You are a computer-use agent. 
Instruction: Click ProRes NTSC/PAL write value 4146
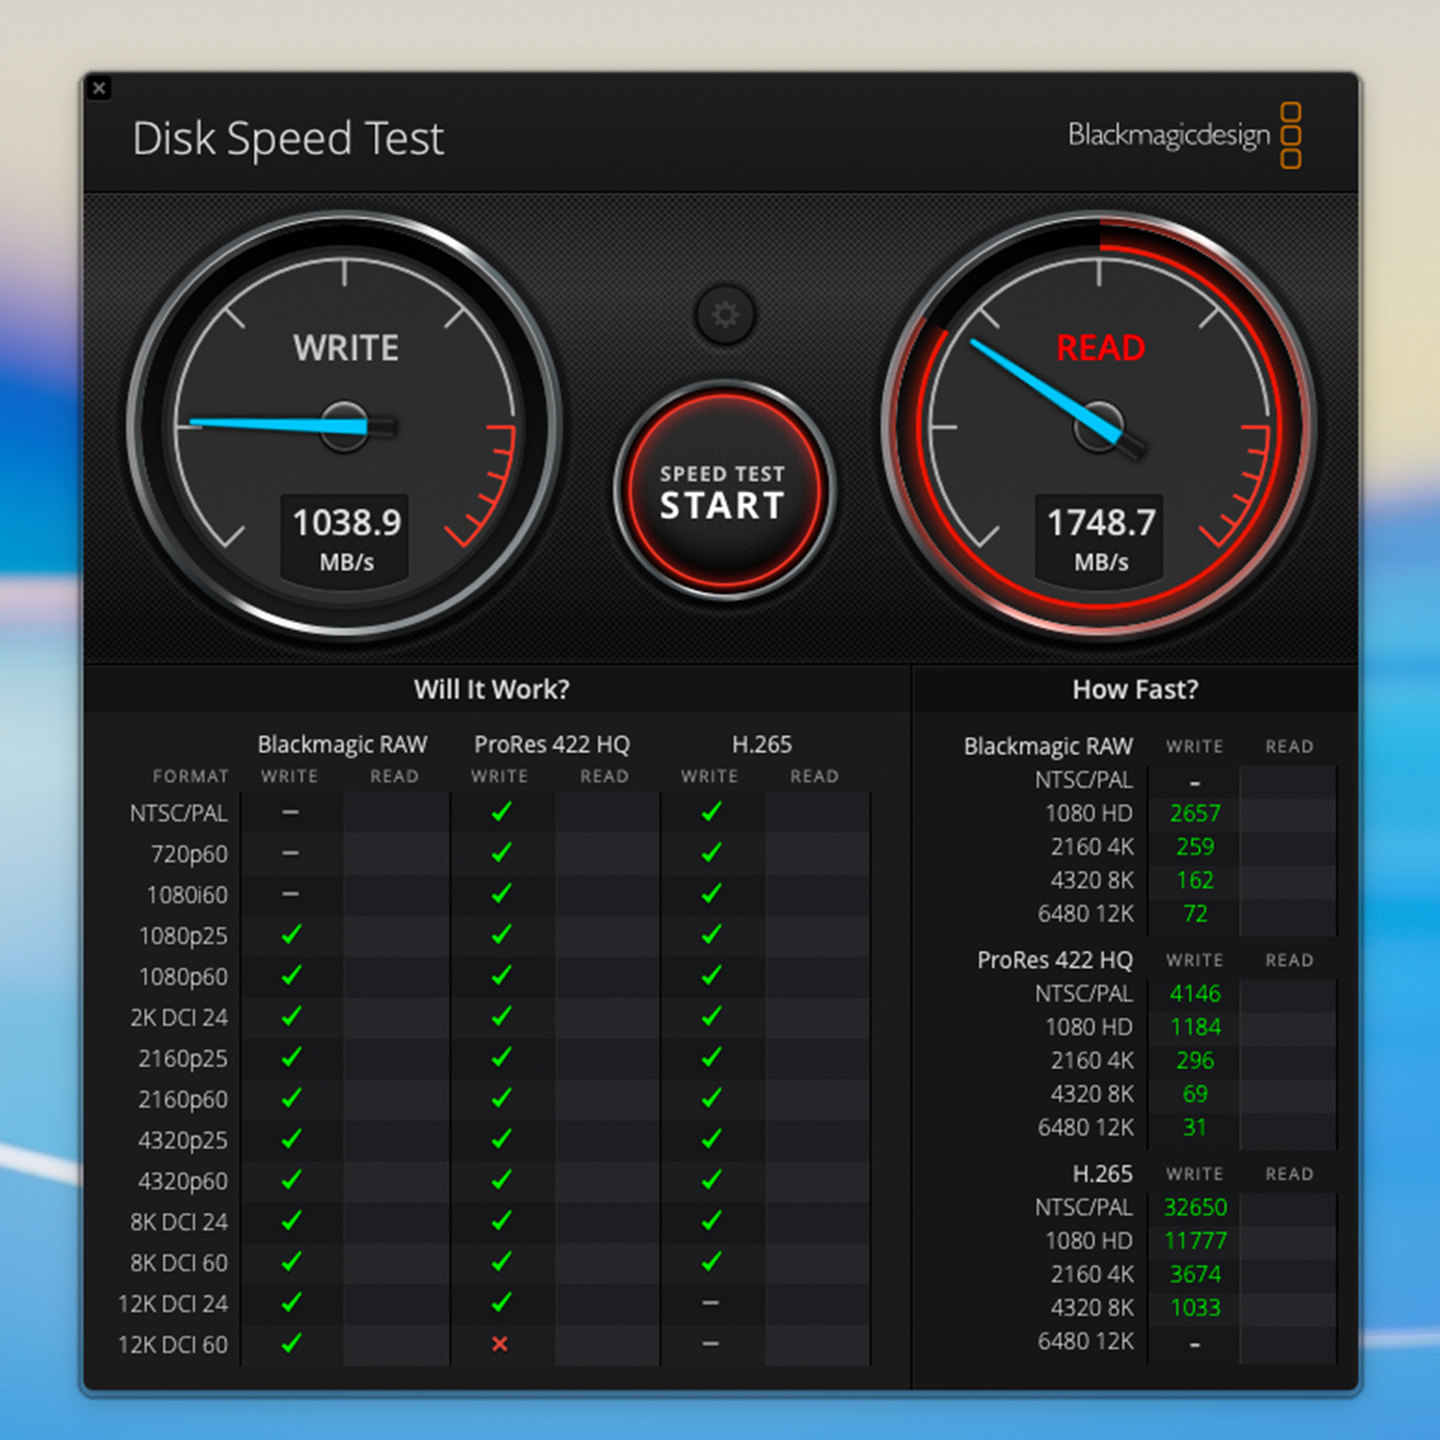tap(1195, 994)
